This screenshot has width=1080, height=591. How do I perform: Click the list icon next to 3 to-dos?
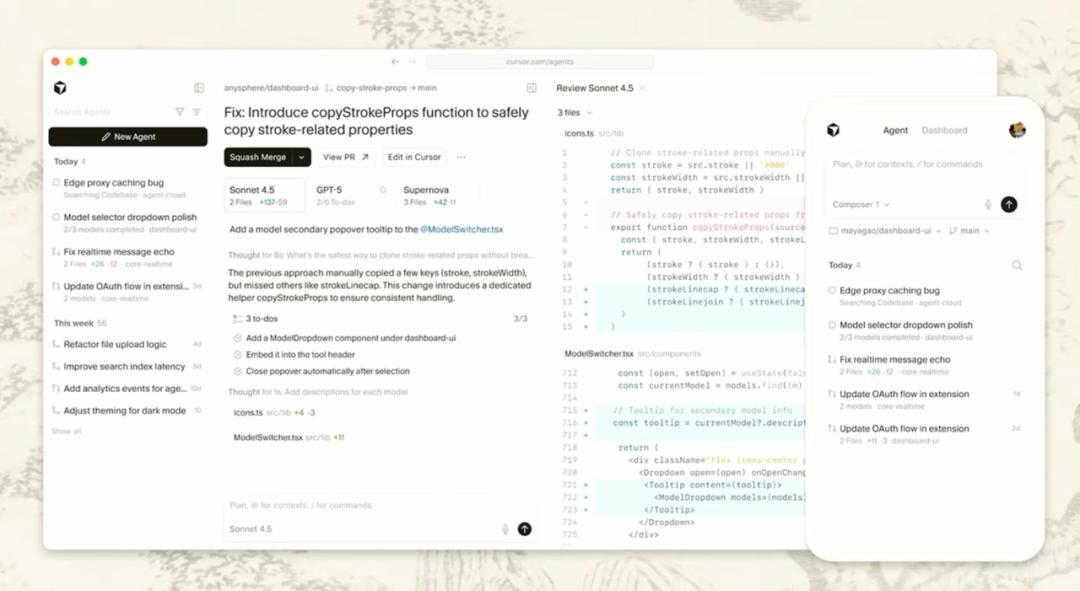(237, 319)
